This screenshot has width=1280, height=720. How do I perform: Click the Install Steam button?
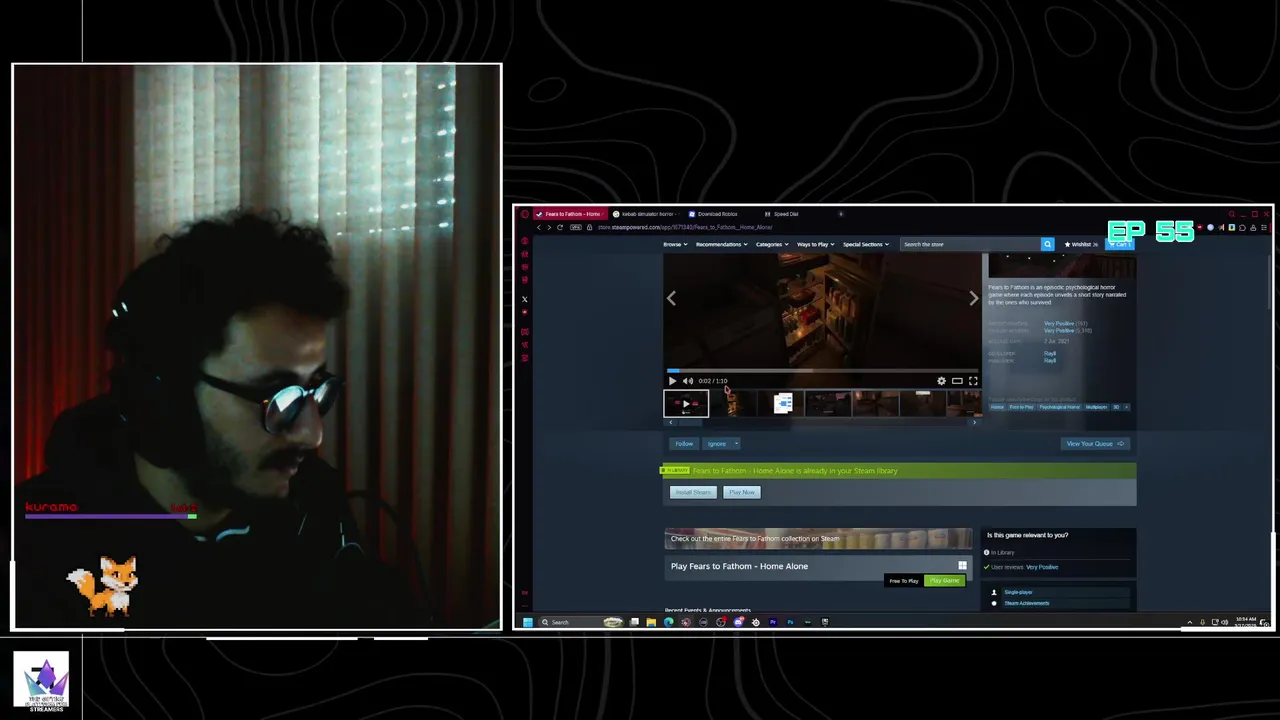tap(692, 492)
